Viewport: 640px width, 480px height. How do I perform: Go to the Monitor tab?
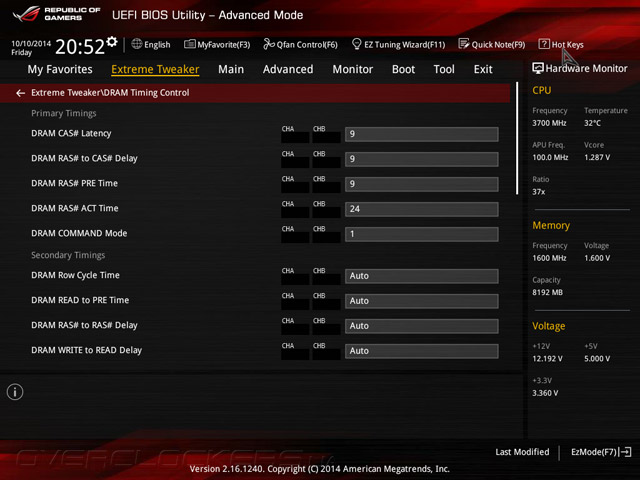coord(353,69)
